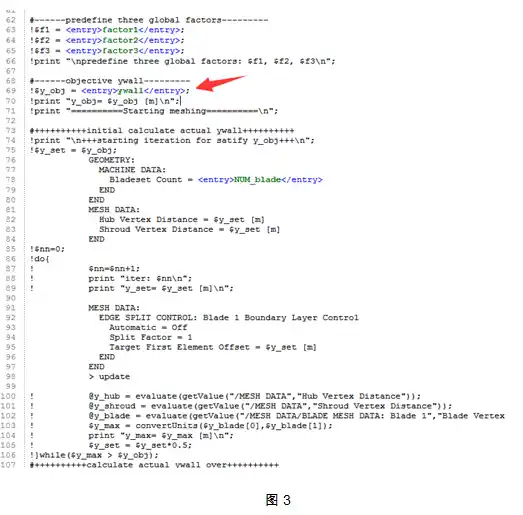Click the figure caption '图 3'
523x515 pixels.
[x=278, y=500]
